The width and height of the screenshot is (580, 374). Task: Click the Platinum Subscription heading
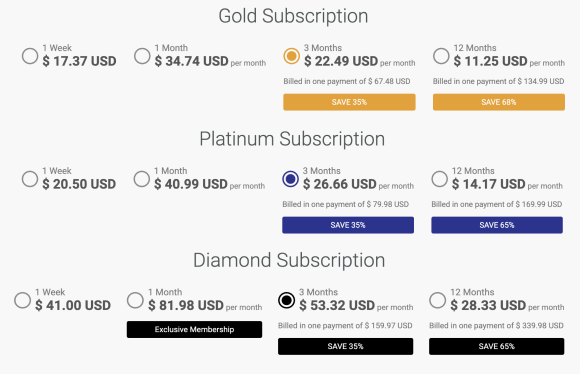point(292,139)
